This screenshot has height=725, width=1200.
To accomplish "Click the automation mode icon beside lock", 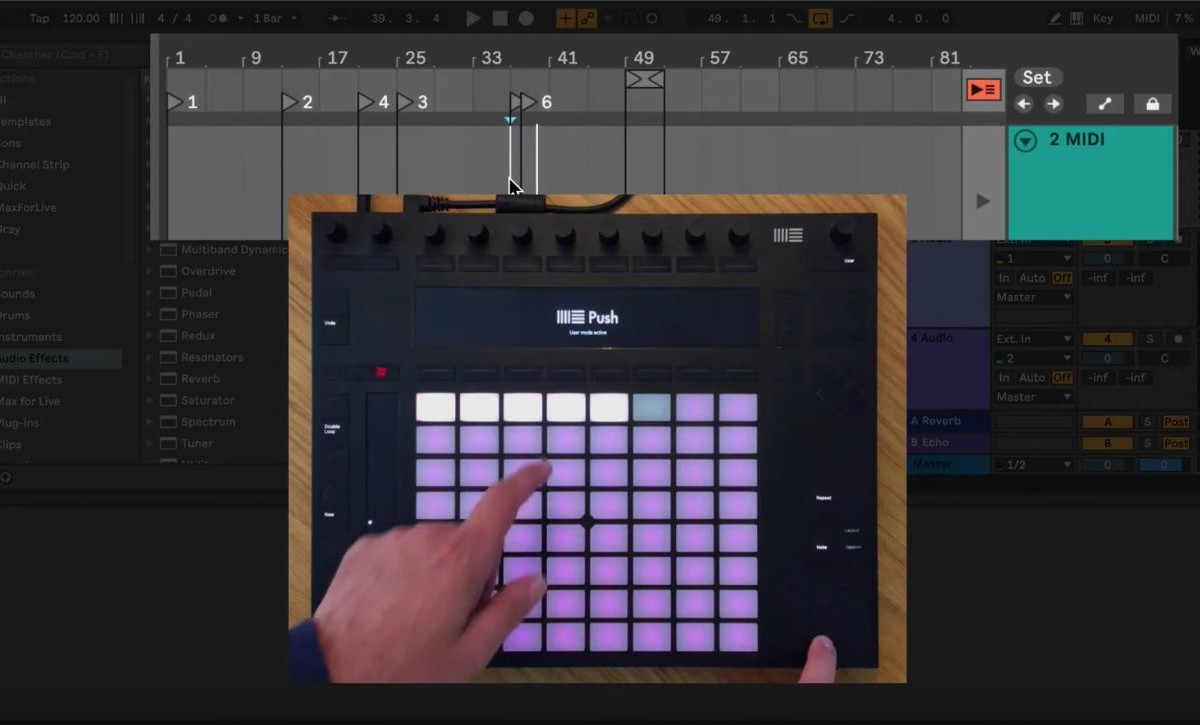I will click(1104, 104).
